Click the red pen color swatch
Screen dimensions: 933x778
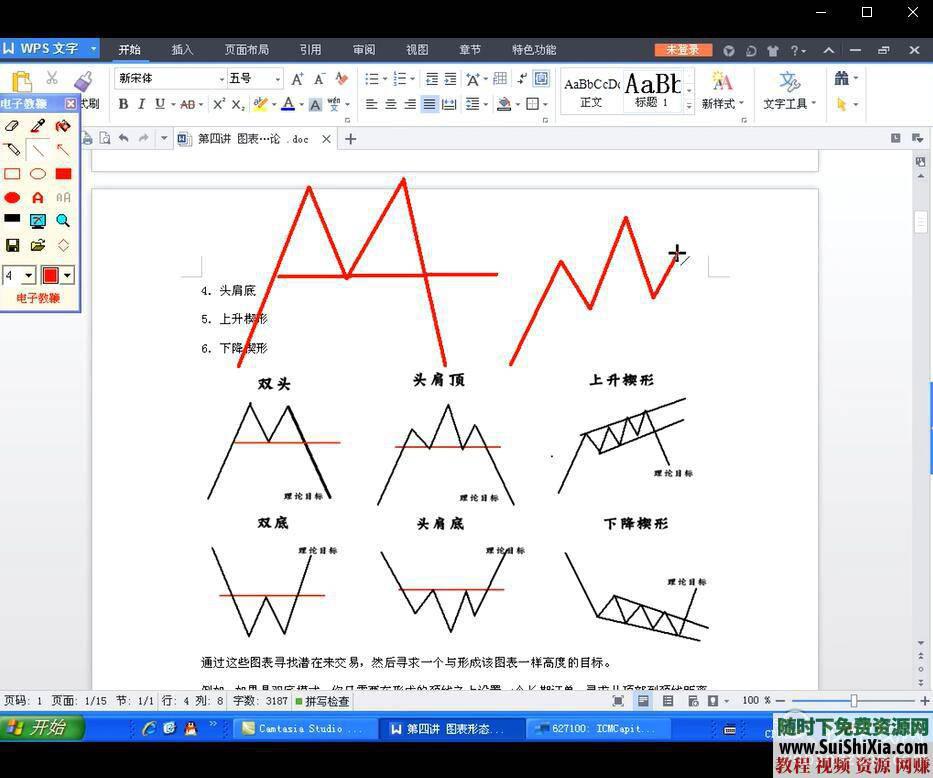[x=51, y=275]
